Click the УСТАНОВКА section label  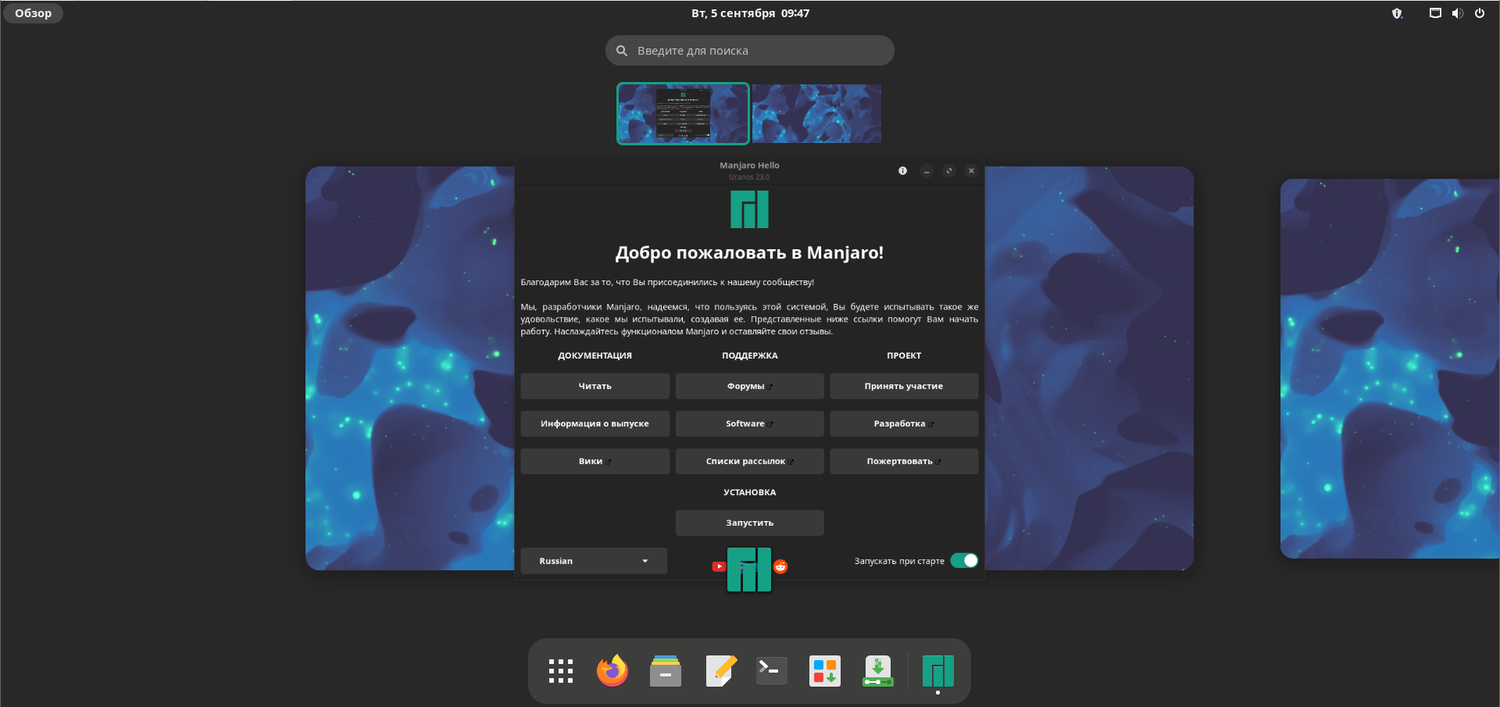pos(750,493)
